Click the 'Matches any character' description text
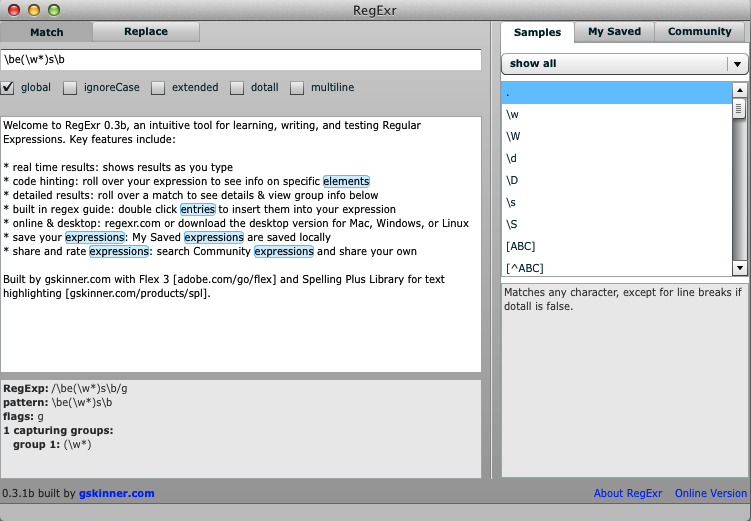Viewport: 751px width, 521px height. (x=623, y=299)
